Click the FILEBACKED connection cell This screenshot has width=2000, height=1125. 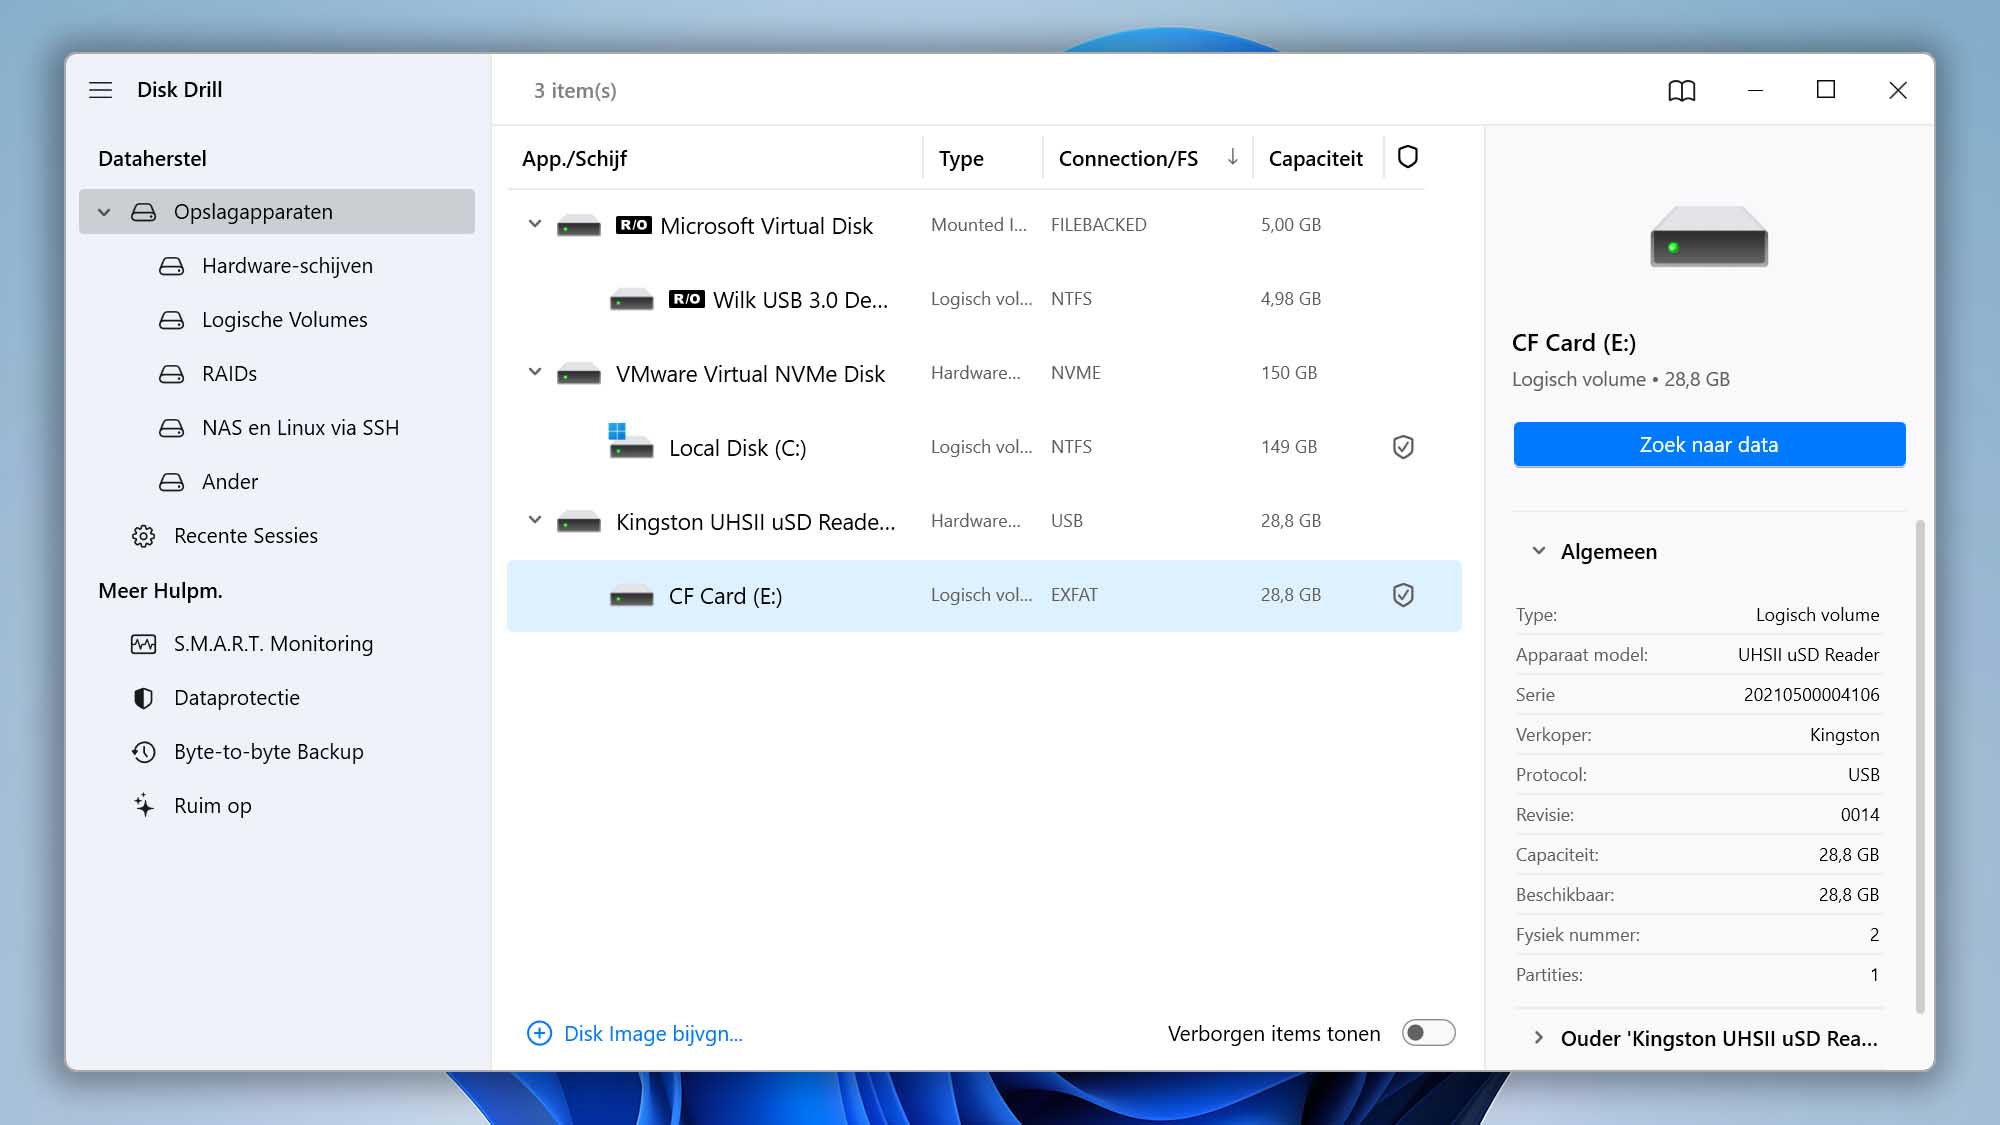coord(1098,225)
